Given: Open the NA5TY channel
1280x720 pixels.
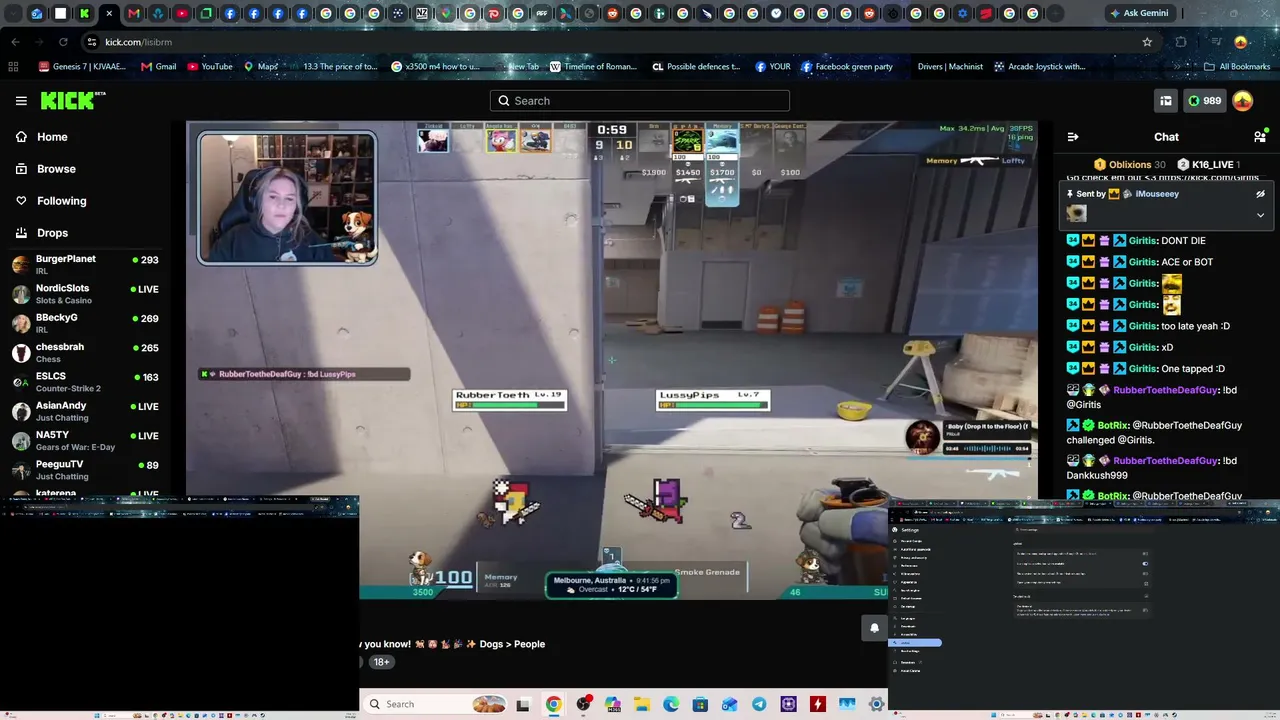Looking at the screenshot, I should [85, 440].
